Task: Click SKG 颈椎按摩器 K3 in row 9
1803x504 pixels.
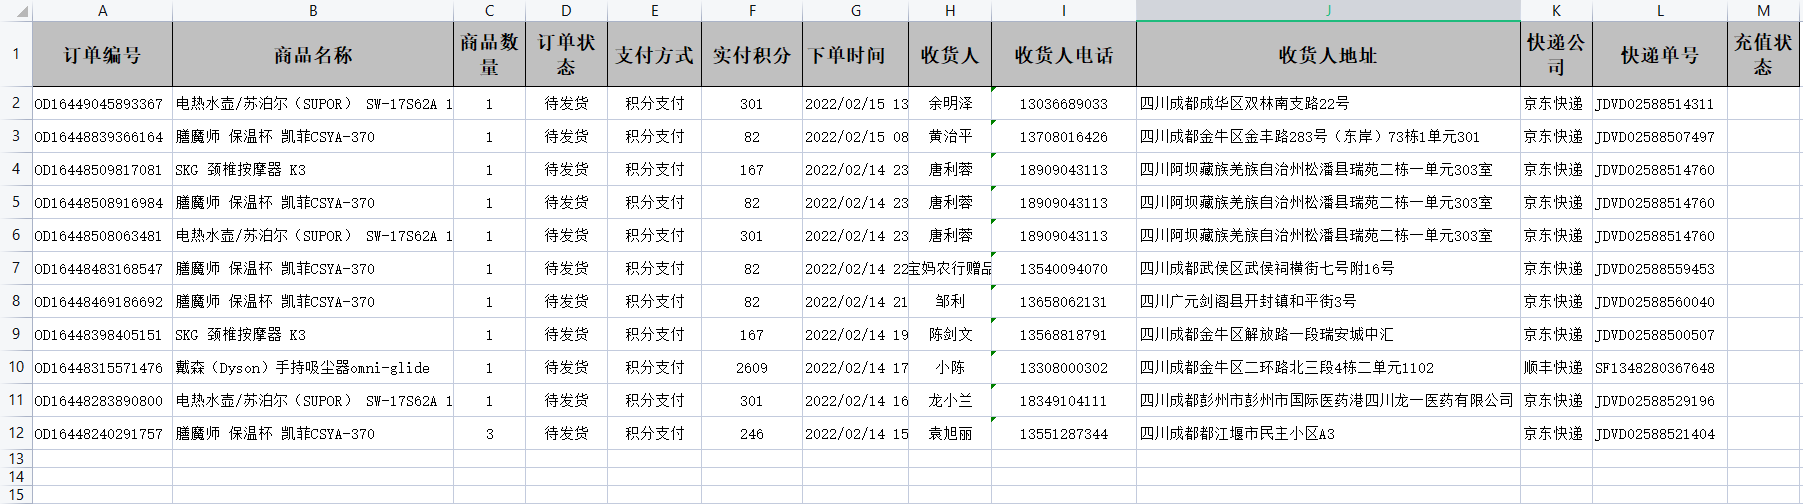Action: pos(313,334)
